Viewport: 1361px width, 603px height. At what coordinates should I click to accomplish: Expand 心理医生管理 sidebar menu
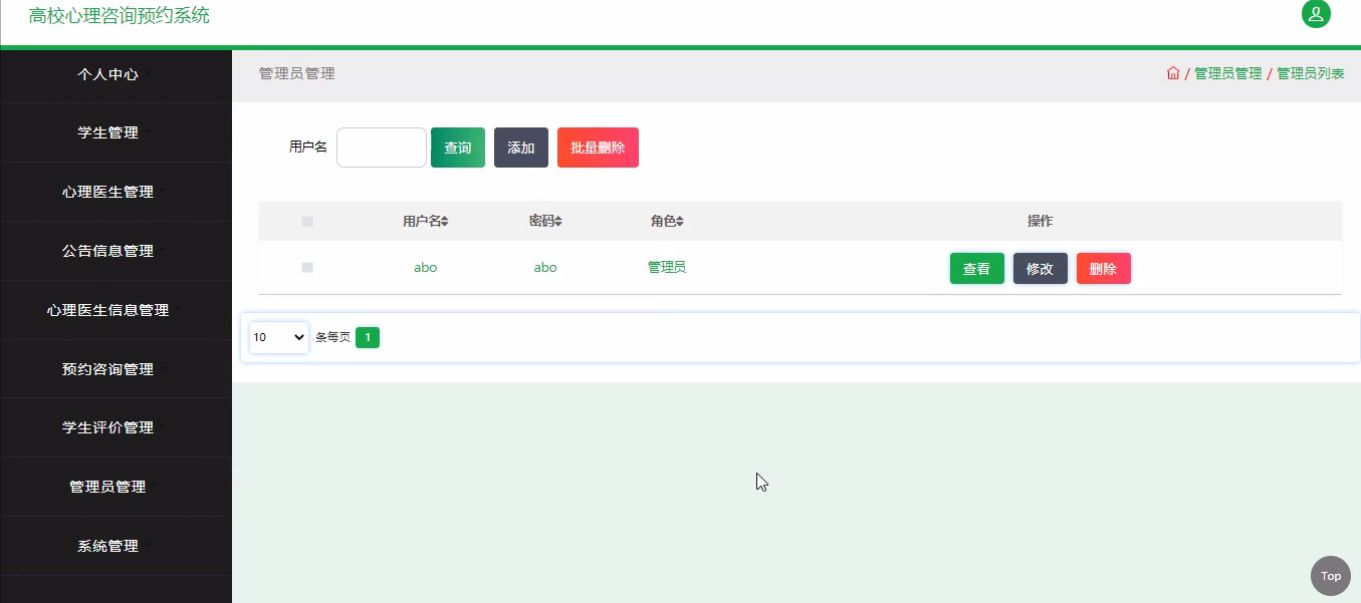pos(115,191)
